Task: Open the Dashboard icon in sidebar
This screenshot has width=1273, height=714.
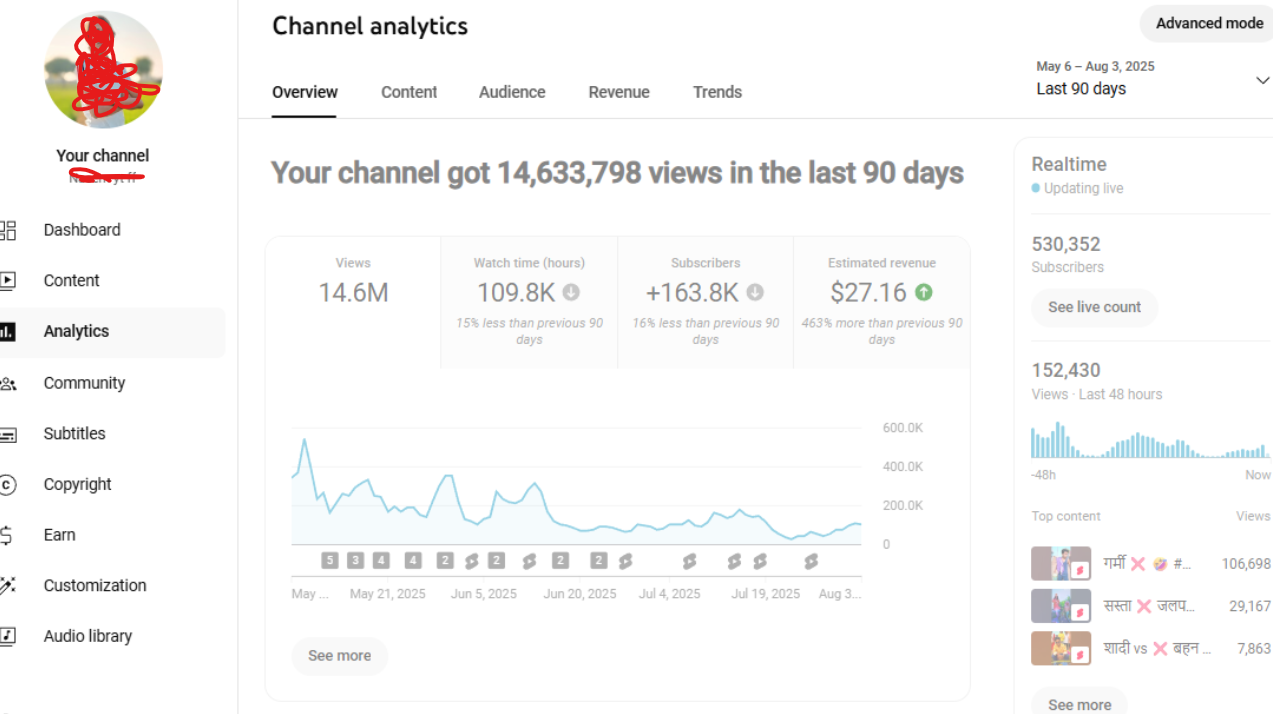Action: click(x=8, y=230)
